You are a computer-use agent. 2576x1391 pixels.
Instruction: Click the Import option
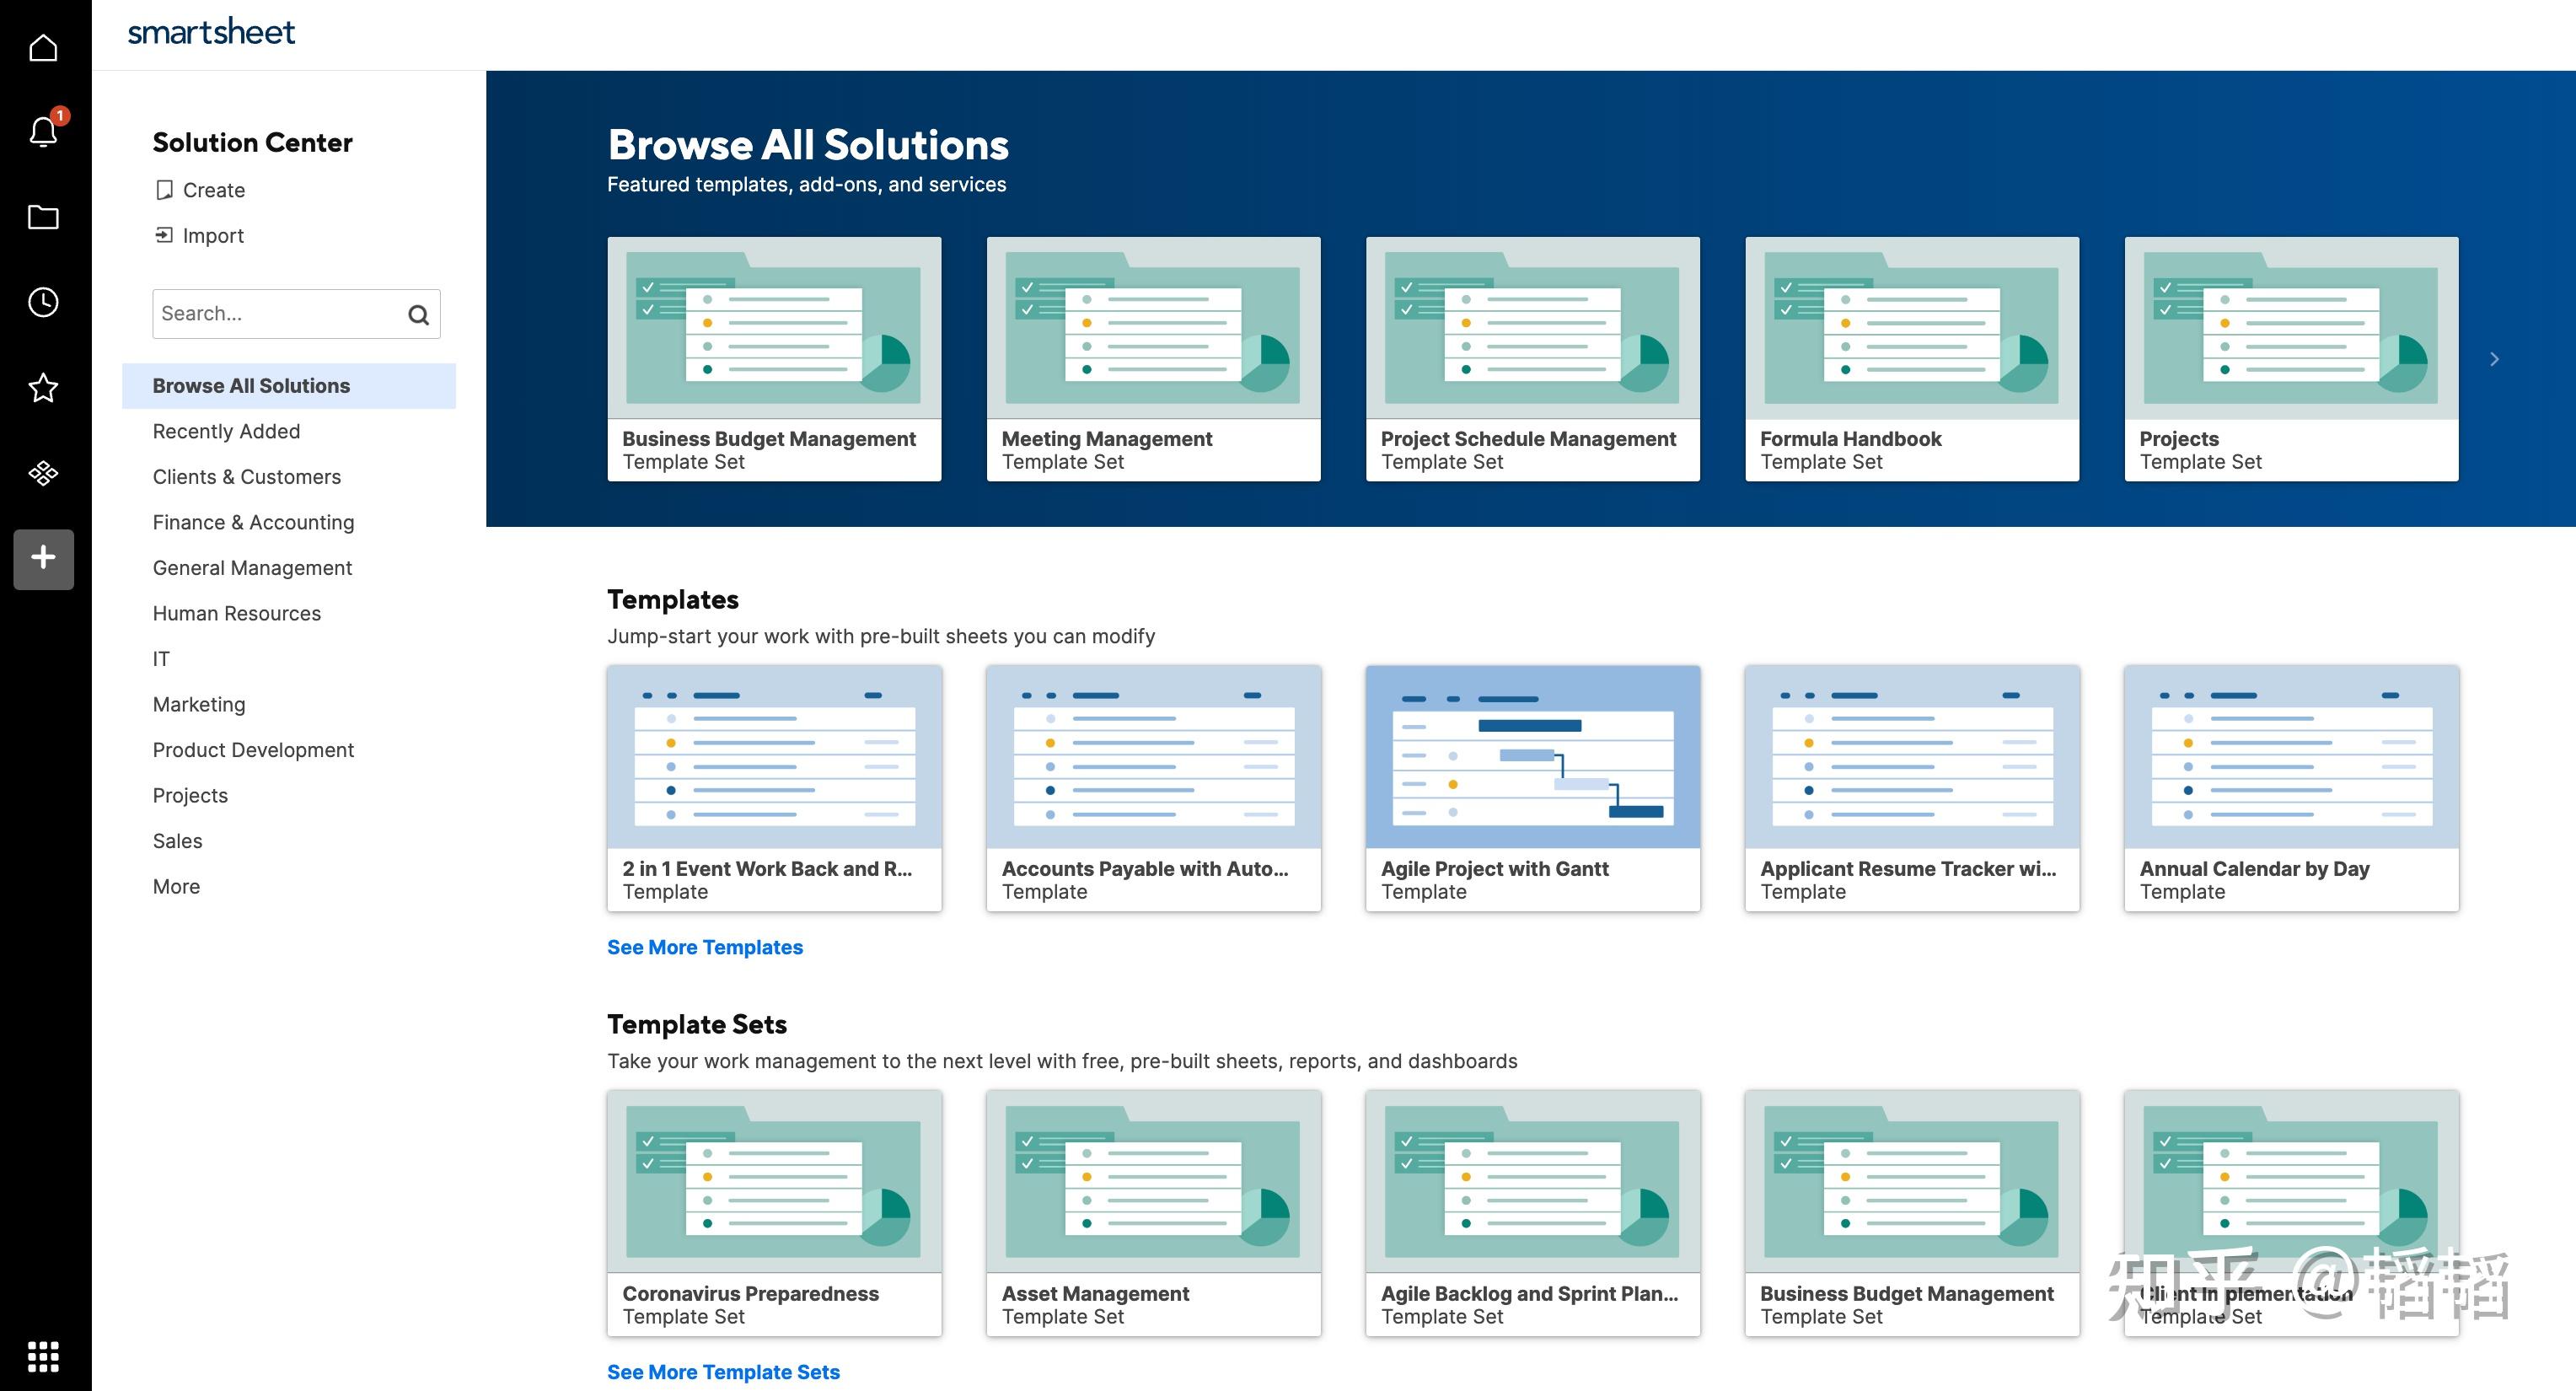click(212, 236)
